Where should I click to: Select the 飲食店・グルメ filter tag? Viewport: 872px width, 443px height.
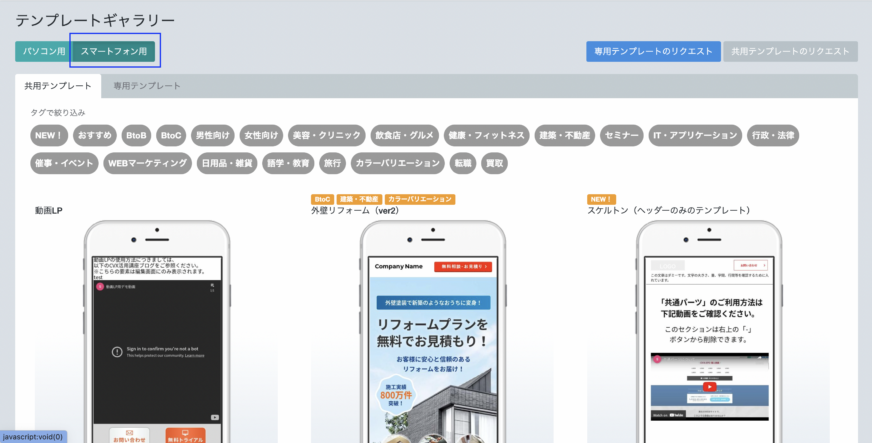tap(404, 135)
